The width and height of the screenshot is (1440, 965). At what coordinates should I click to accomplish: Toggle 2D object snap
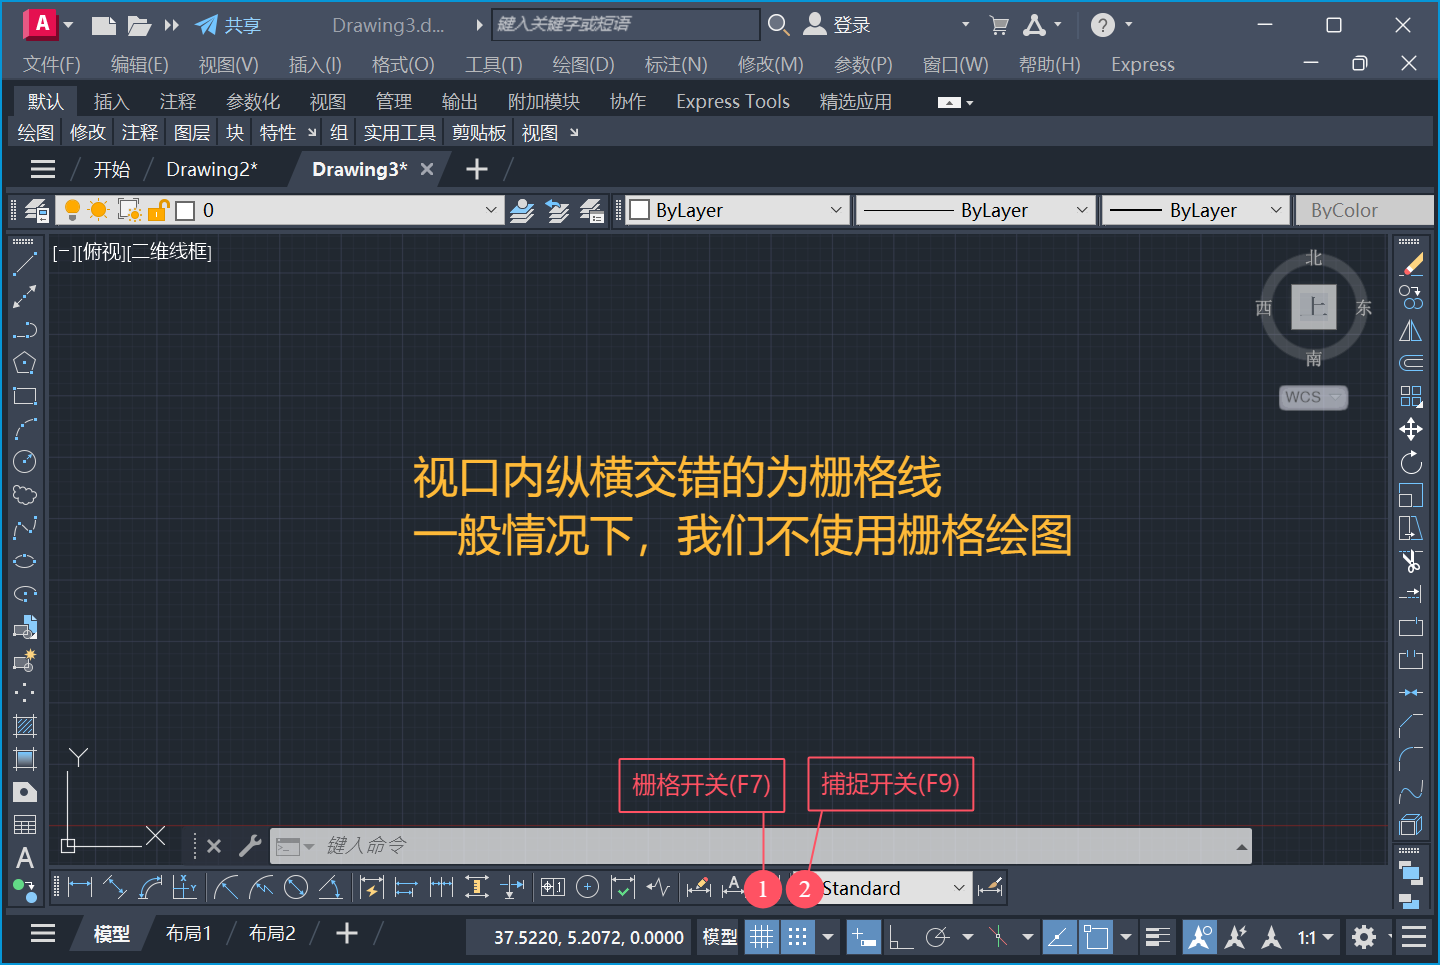(1096, 937)
